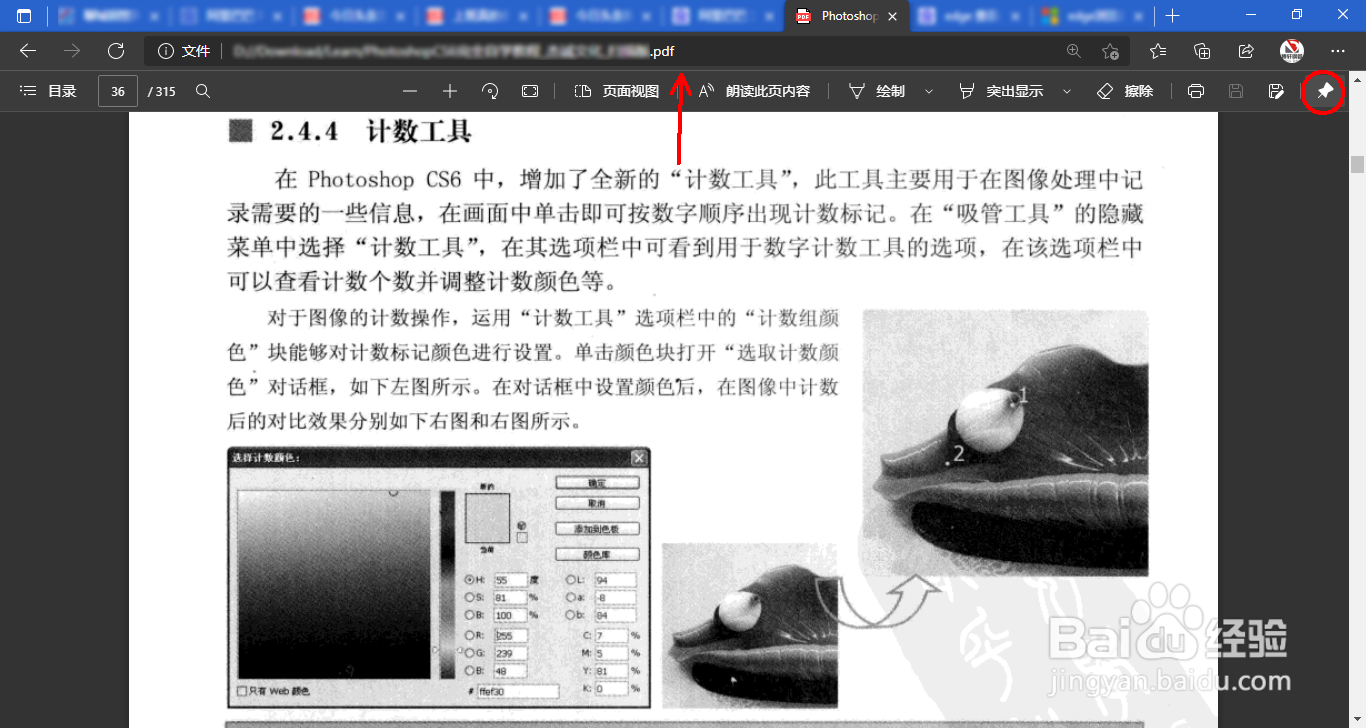Screen dimensions: 1366x728
Task: Click the page number field showing 36
Action: tap(118, 91)
